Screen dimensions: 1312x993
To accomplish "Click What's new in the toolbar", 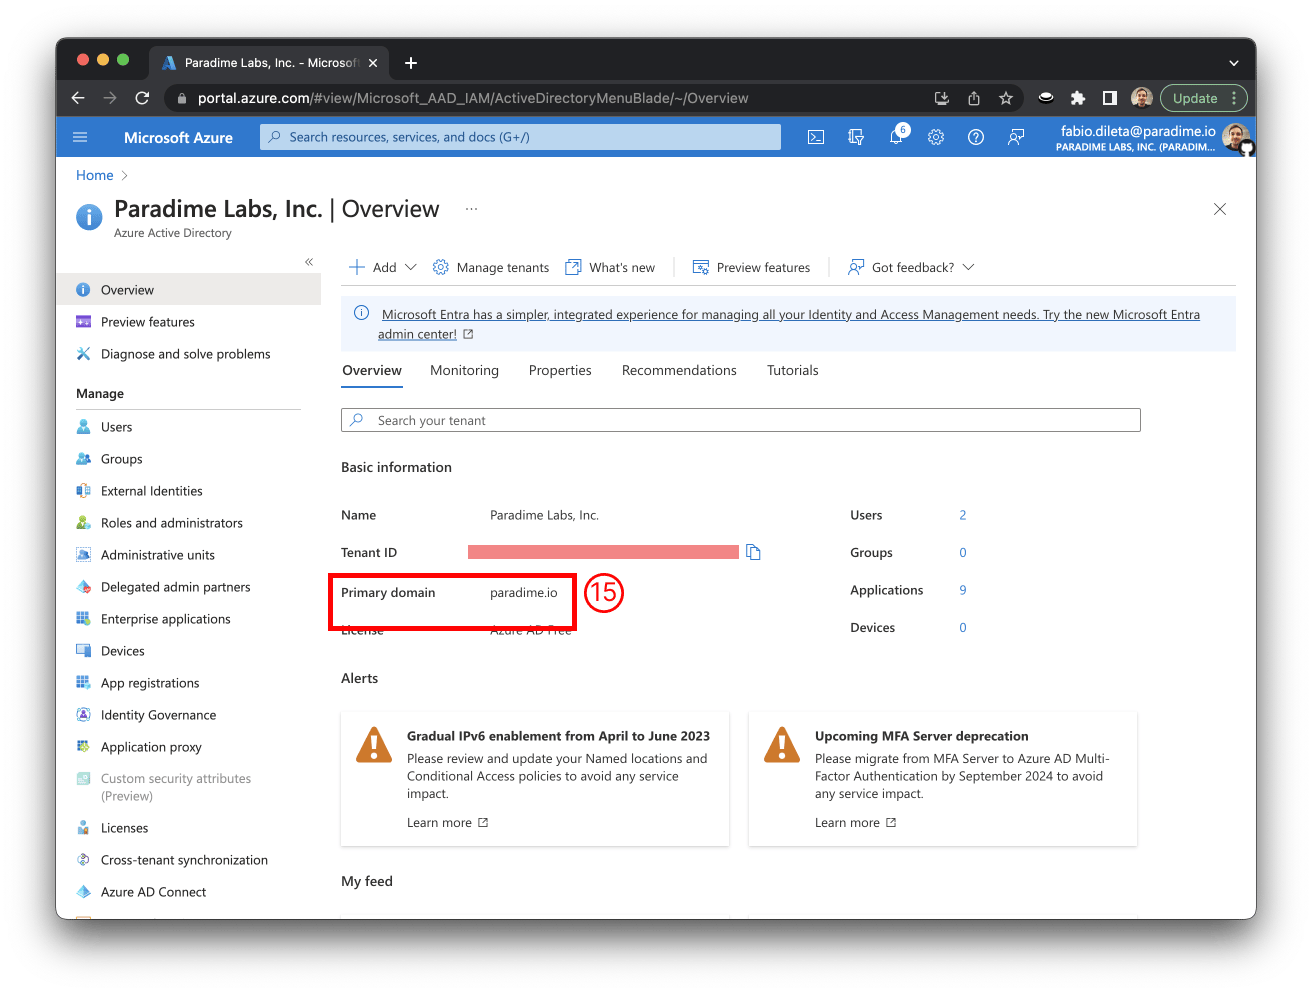I will click(x=610, y=267).
